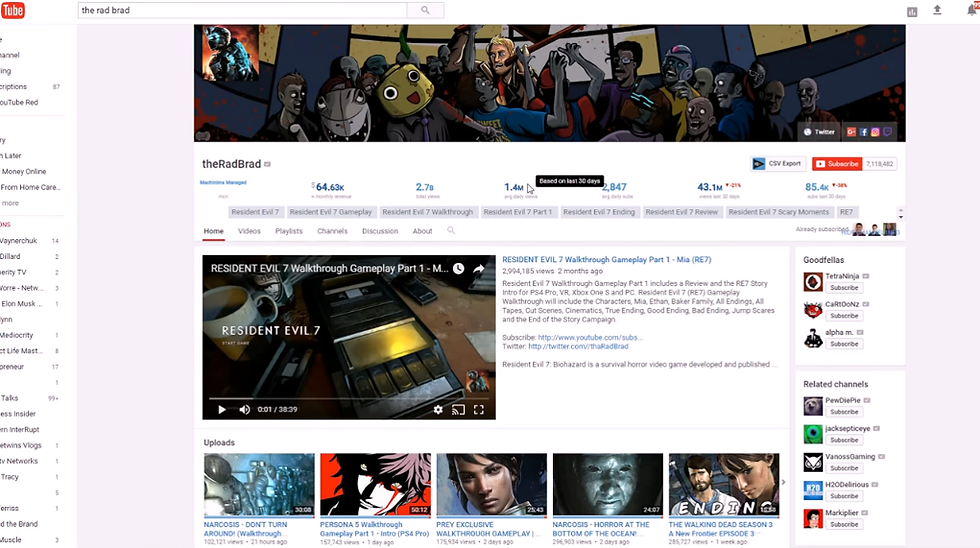Open the Twitter link on banner

tap(819, 132)
